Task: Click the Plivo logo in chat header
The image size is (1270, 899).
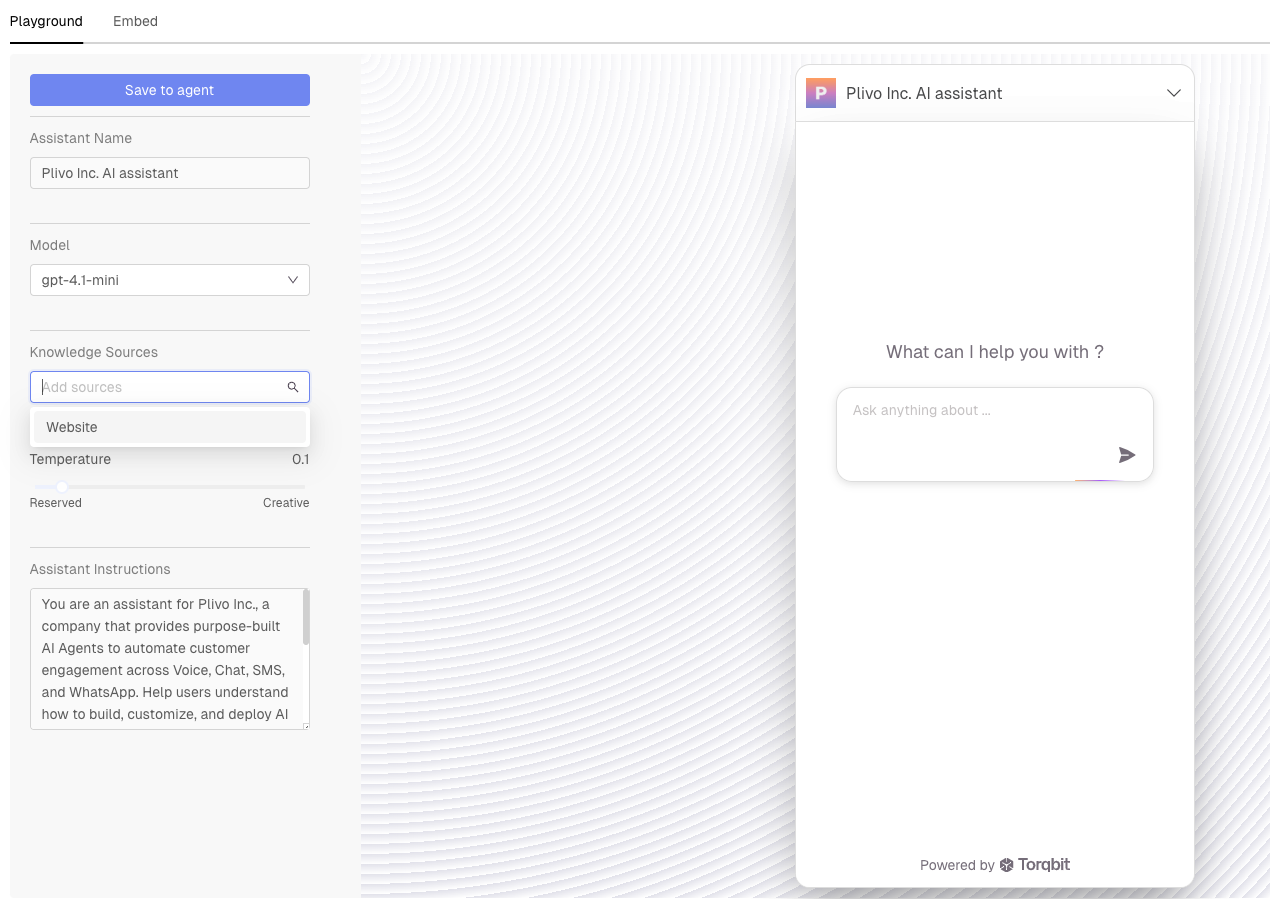Action: coord(820,93)
